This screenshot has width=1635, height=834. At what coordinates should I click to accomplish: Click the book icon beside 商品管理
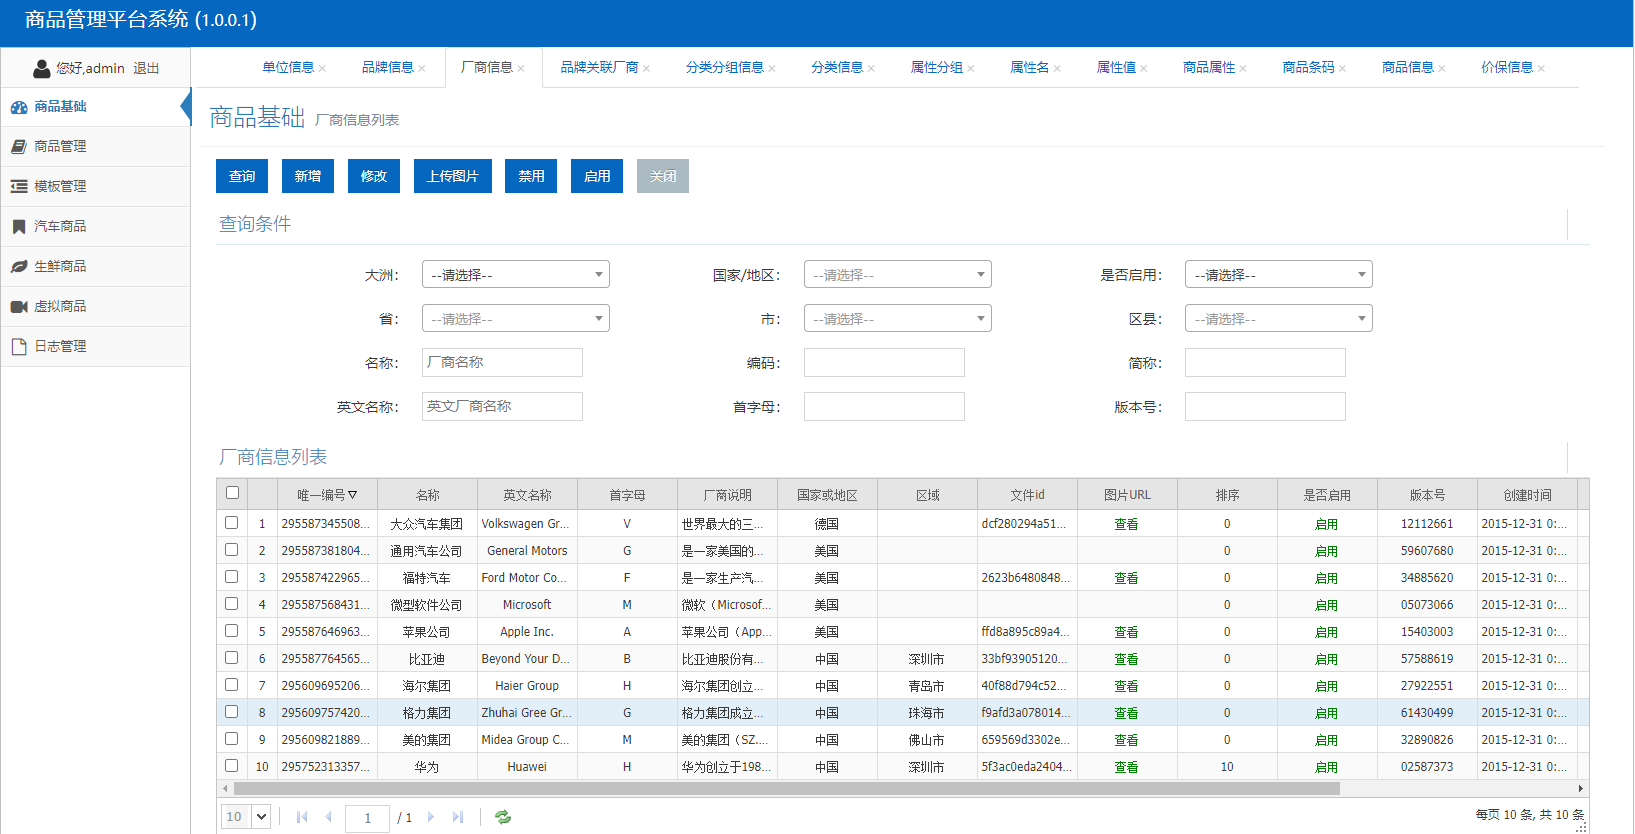[19, 147]
